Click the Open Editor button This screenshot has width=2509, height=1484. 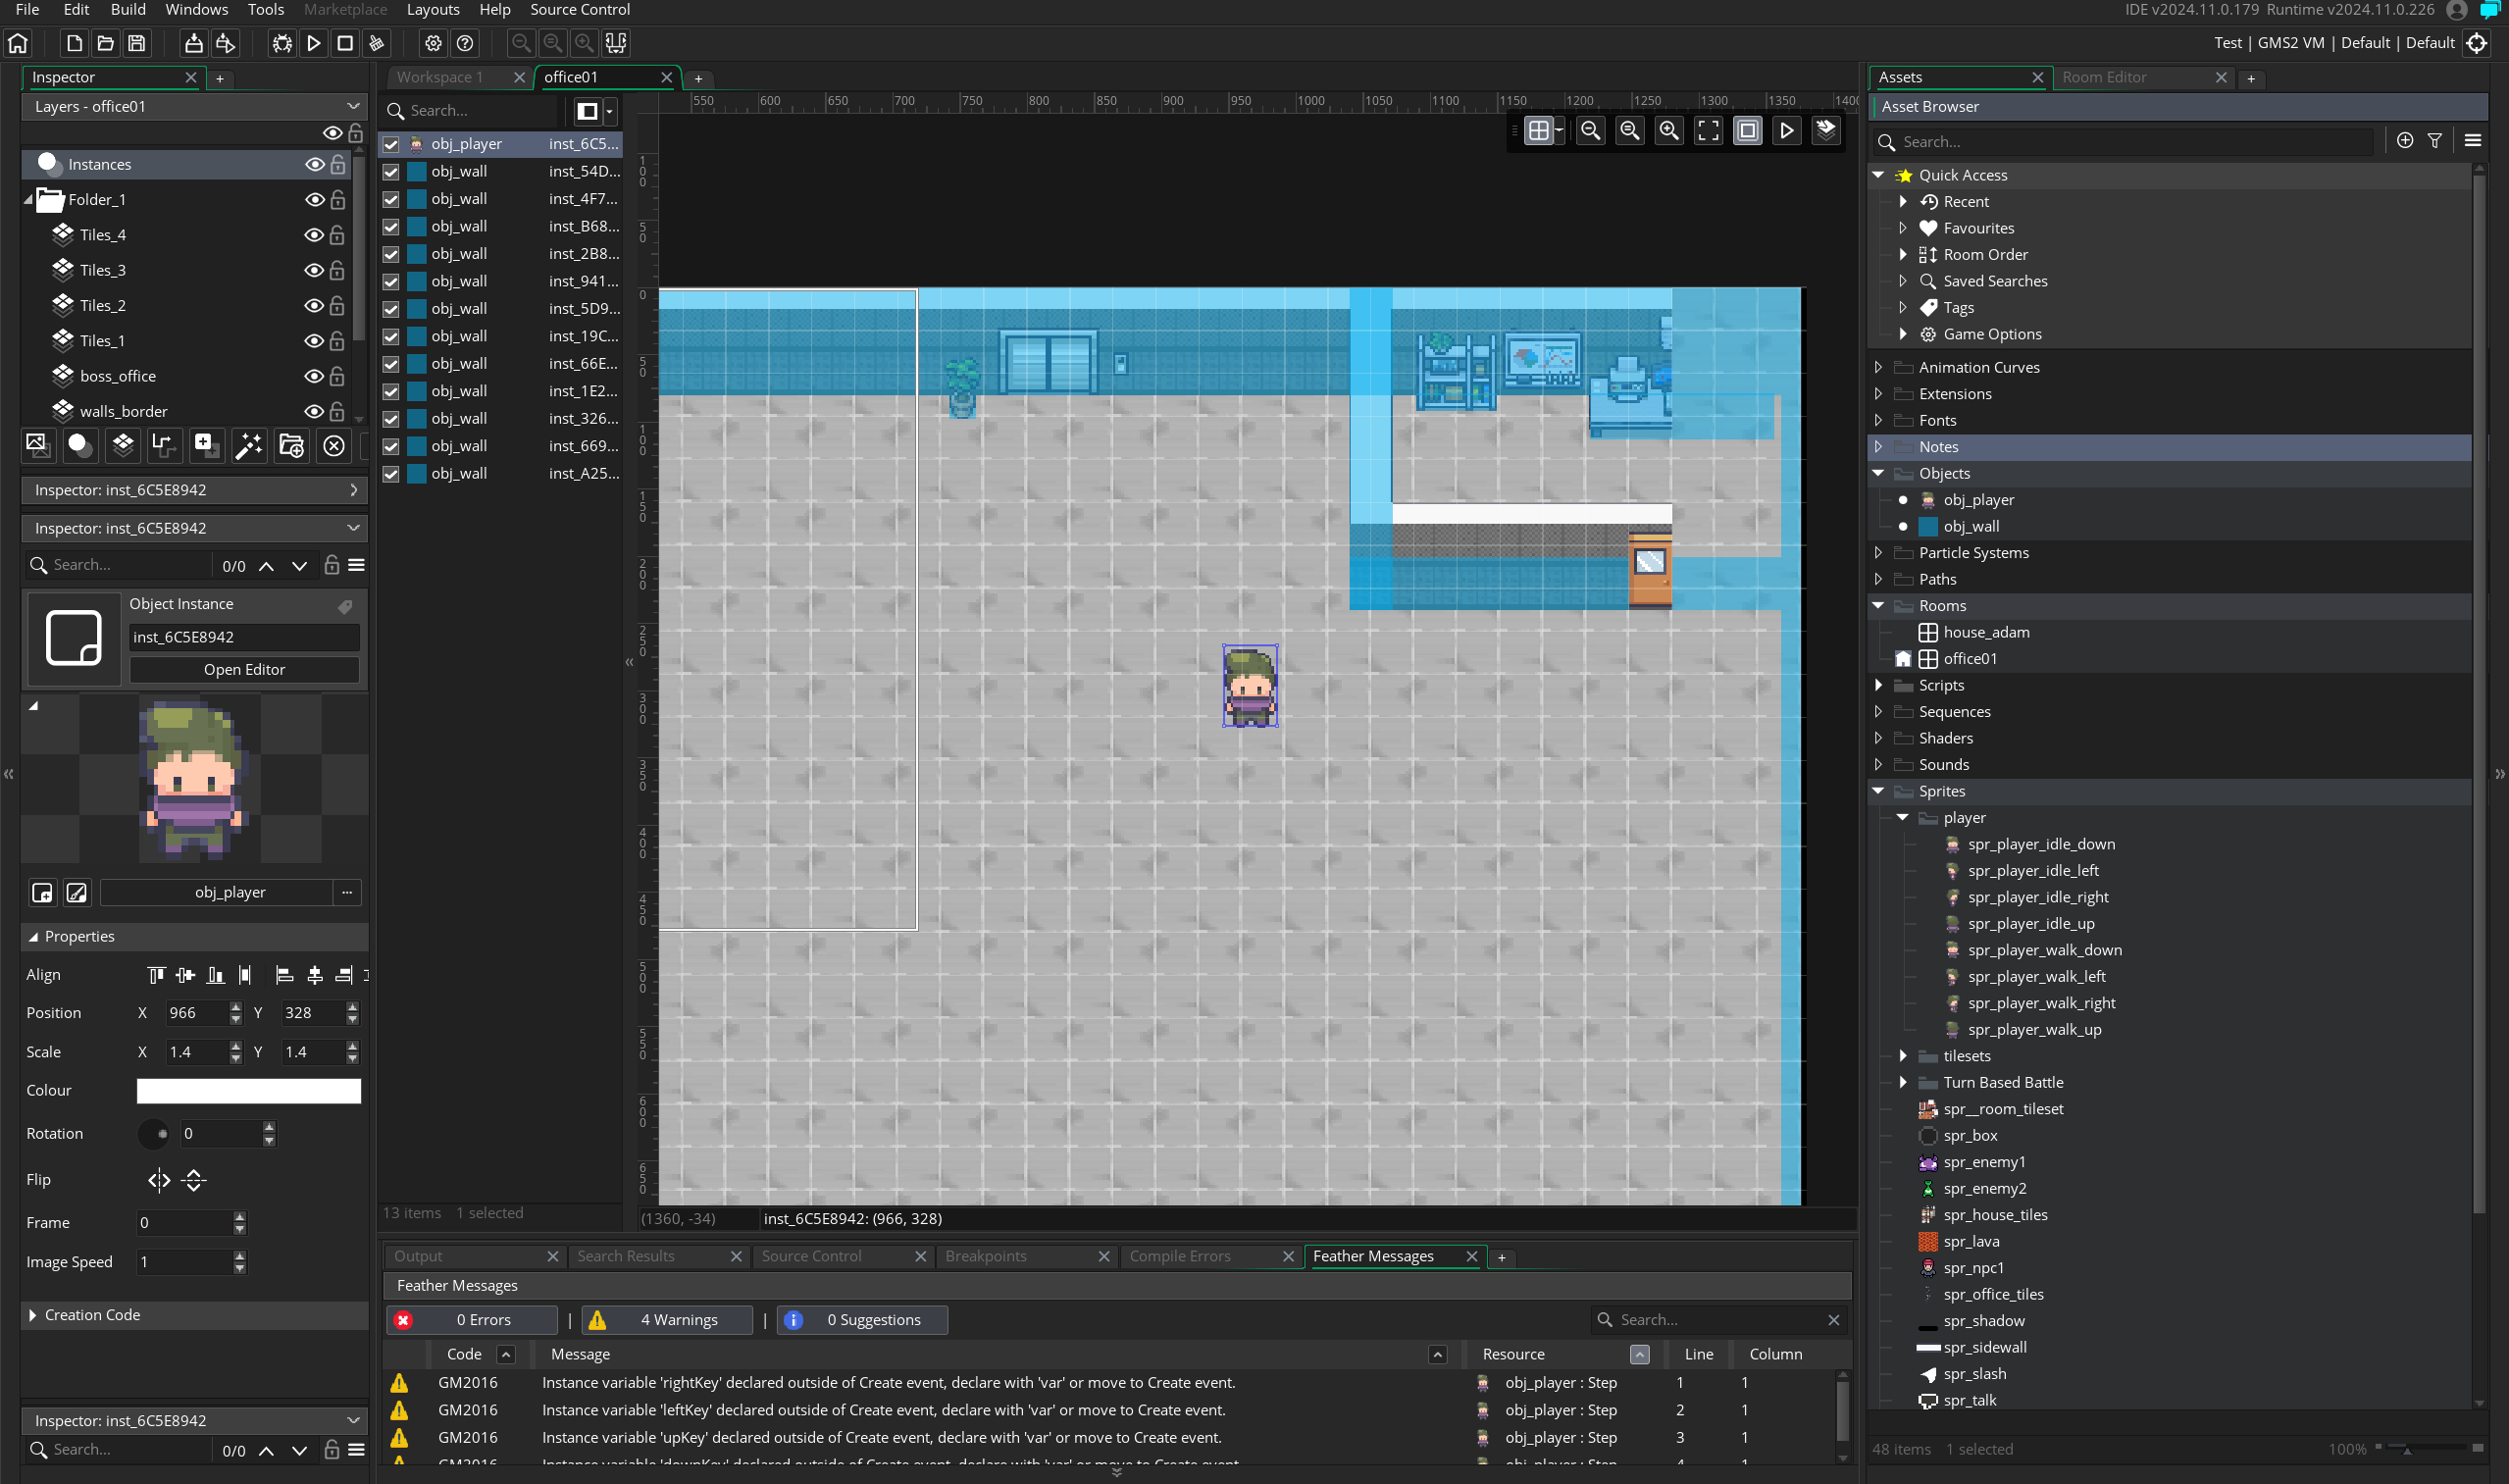(244, 669)
